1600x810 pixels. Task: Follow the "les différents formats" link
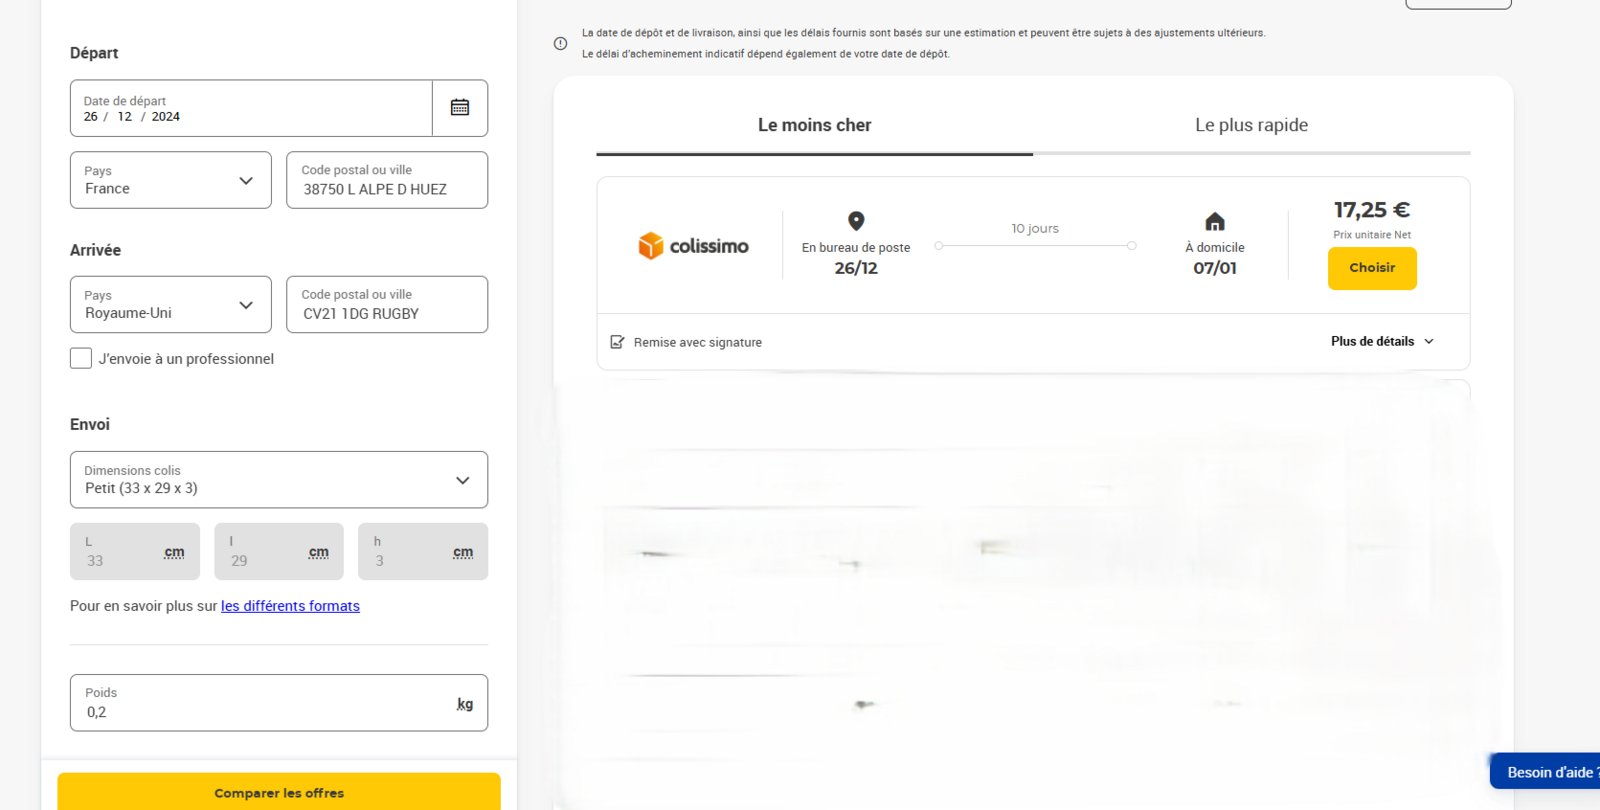[290, 606]
